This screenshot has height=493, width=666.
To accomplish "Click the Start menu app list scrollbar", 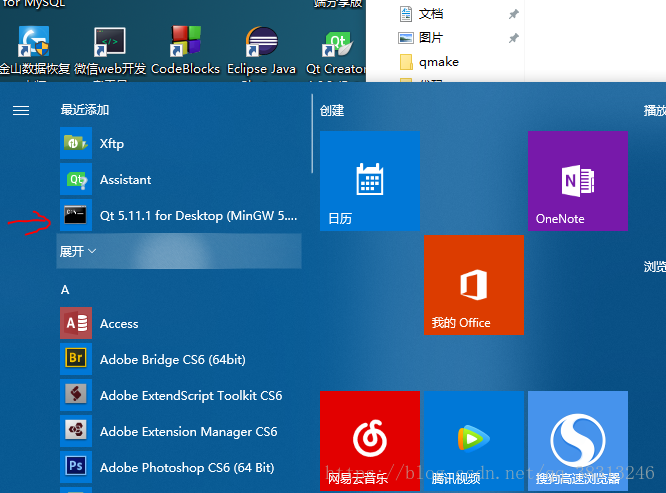I will coord(312,133).
